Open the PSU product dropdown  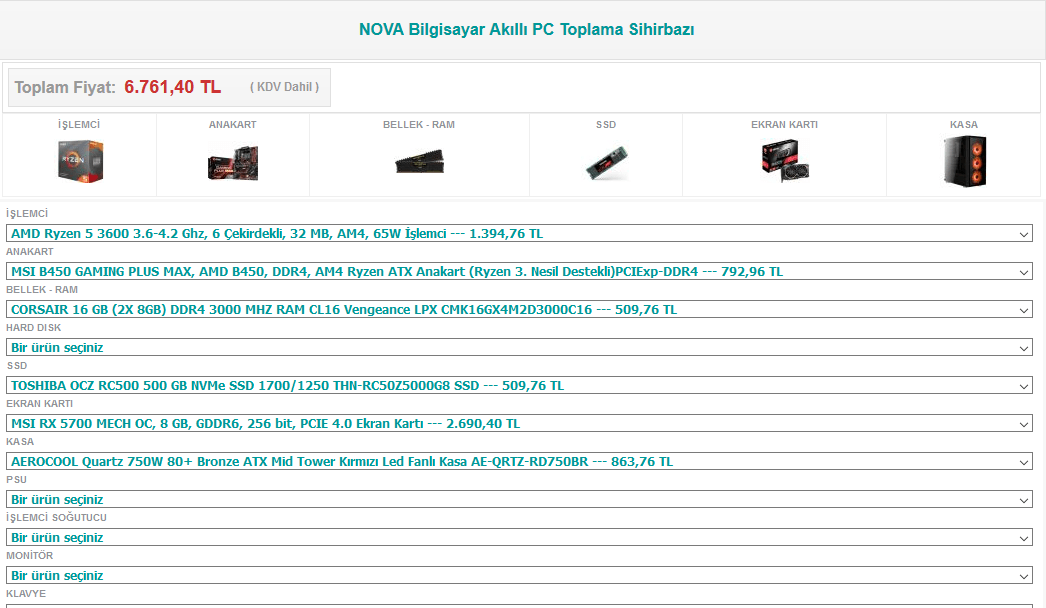click(519, 500)
